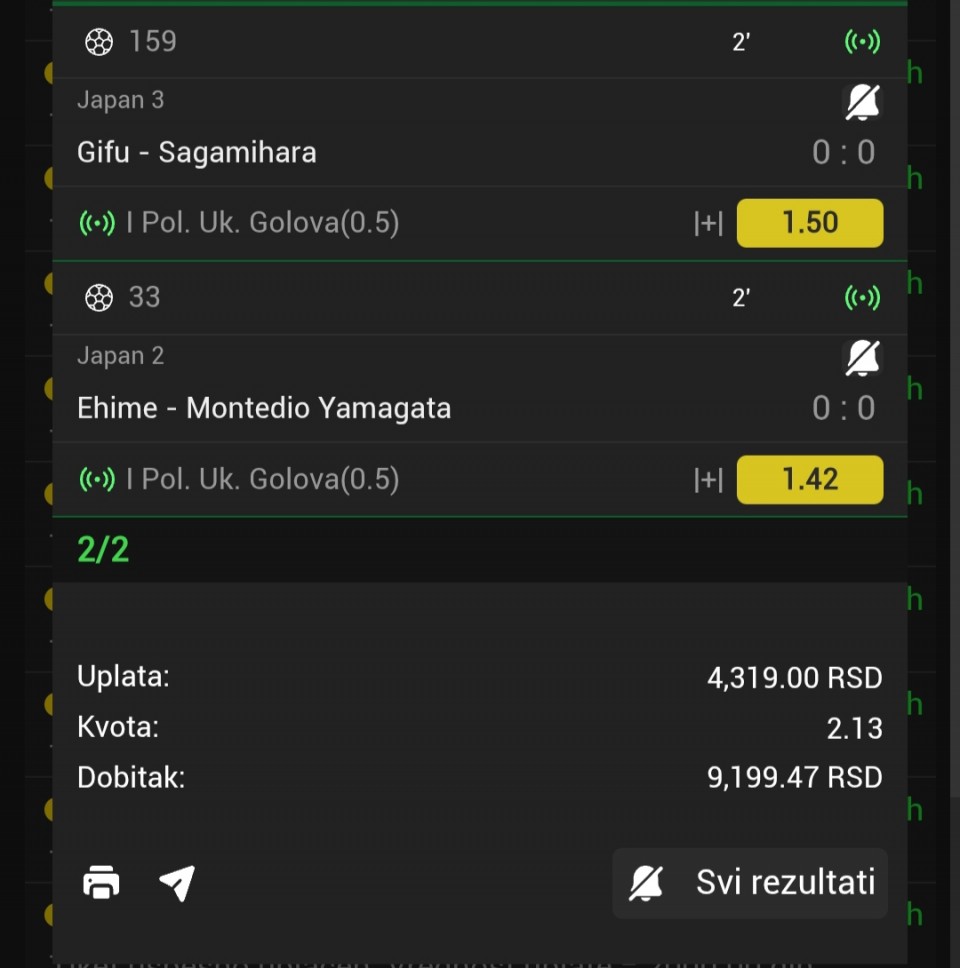The width and height of the screenshot is (960, 968).
Task: Click football icon next to 159
Action: (x=99, y=42)
